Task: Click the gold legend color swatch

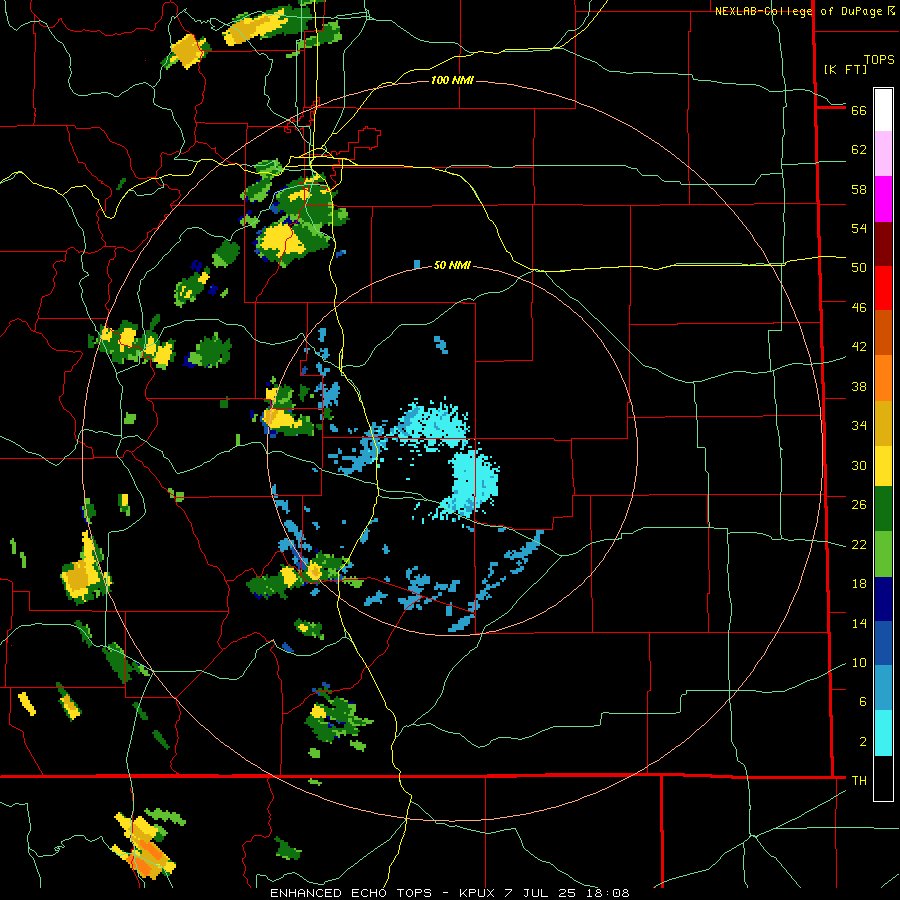Action: [x=883, y=423]
